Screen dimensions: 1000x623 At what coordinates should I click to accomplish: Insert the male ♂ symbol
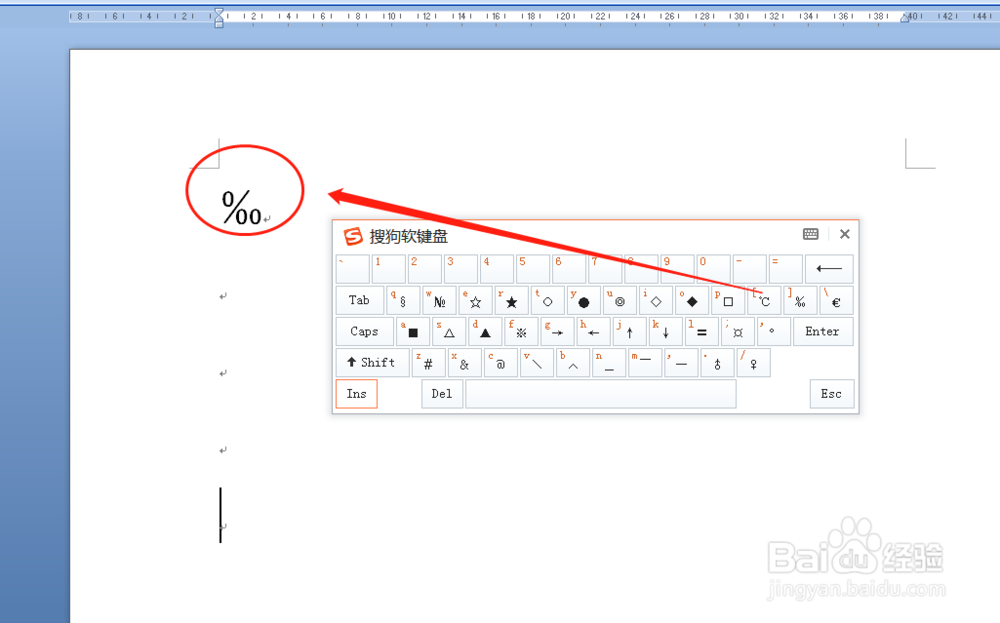(717, 363)
